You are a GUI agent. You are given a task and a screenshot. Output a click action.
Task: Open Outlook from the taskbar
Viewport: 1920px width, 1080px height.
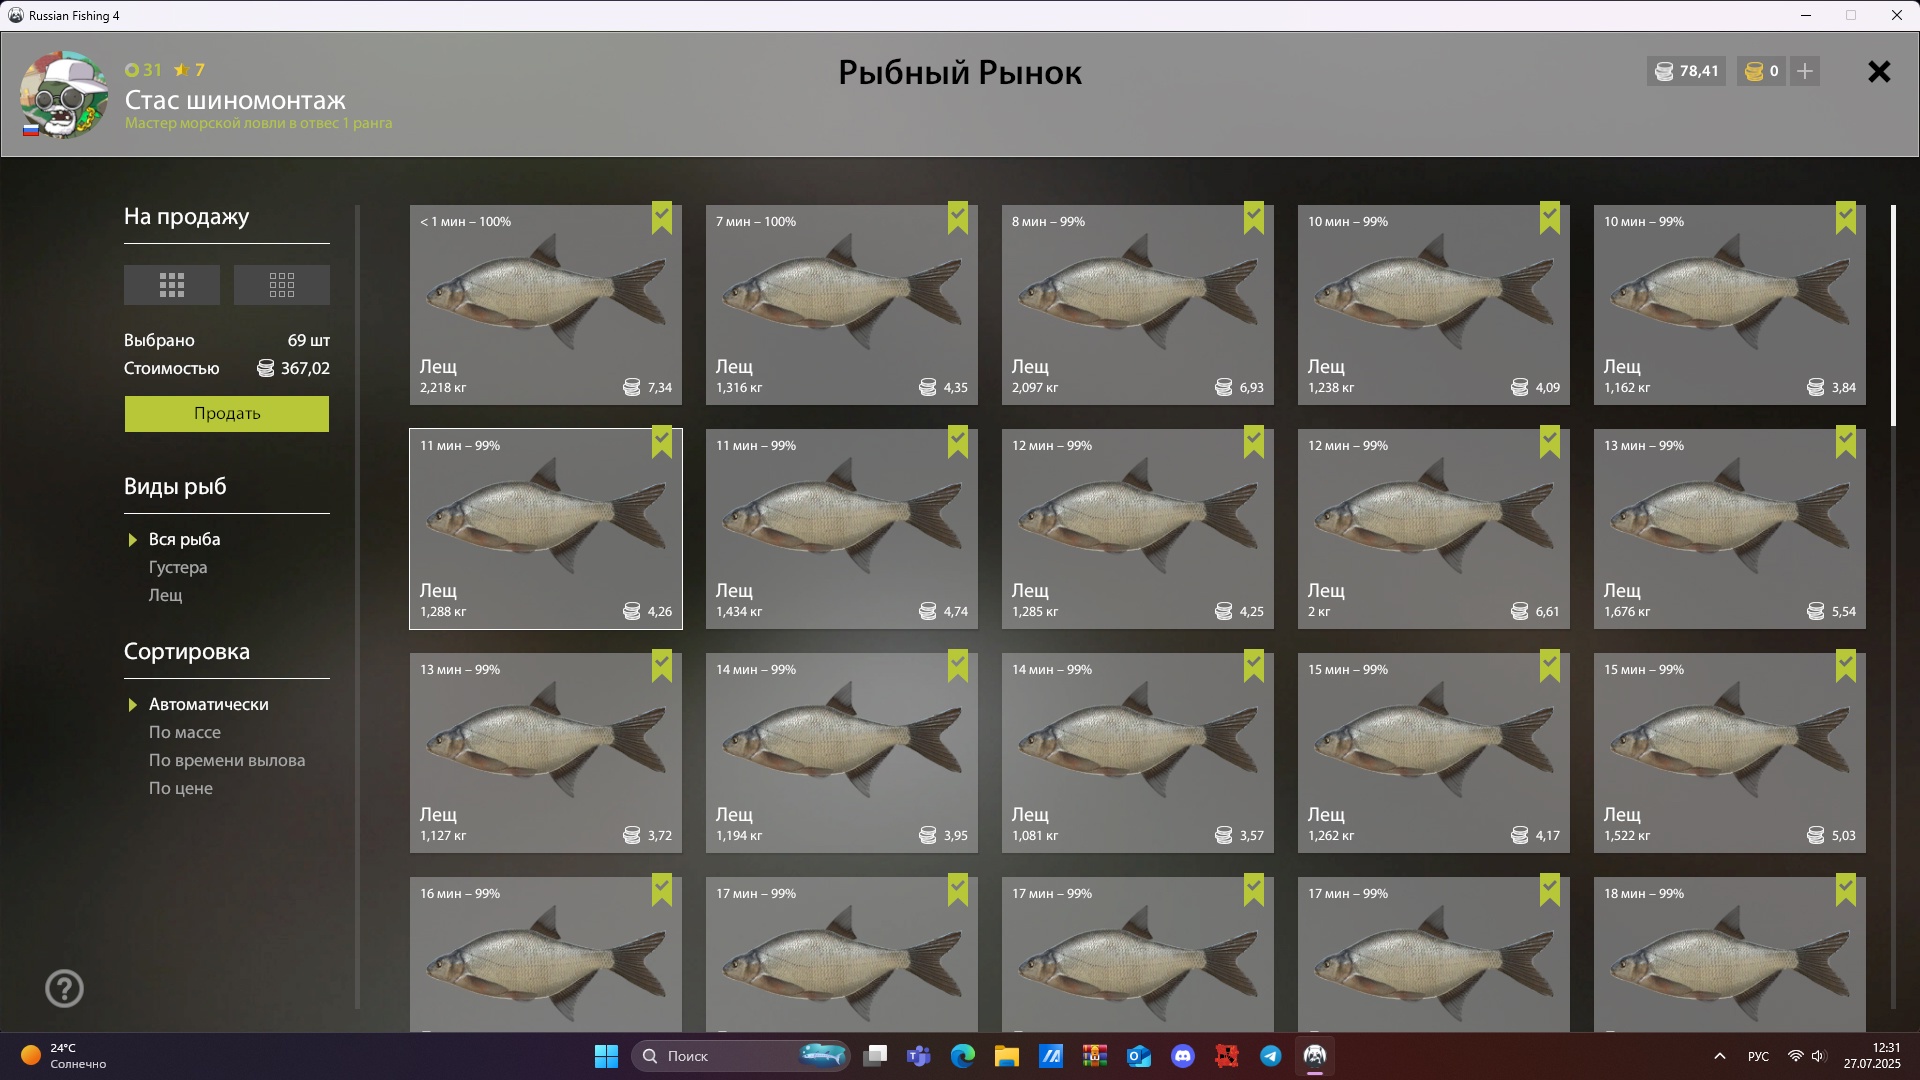tap(1139, 1056)
